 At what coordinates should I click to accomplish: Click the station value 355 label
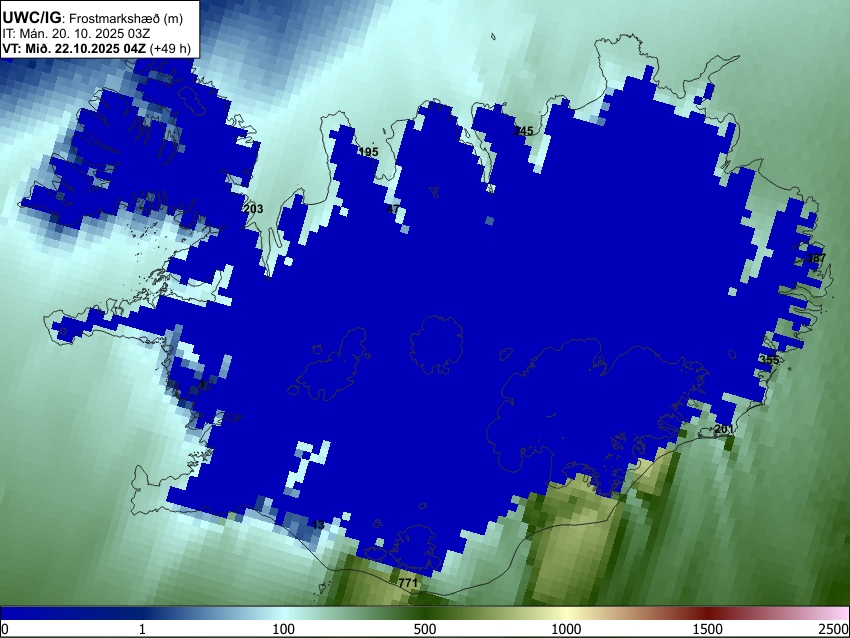[769, 360]
